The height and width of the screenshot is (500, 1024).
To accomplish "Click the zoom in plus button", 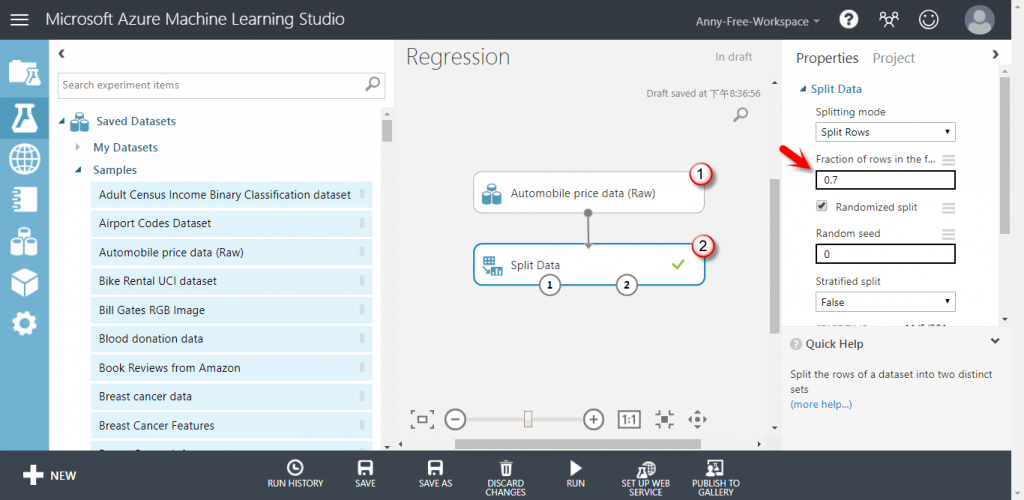I will click(593, 419).
